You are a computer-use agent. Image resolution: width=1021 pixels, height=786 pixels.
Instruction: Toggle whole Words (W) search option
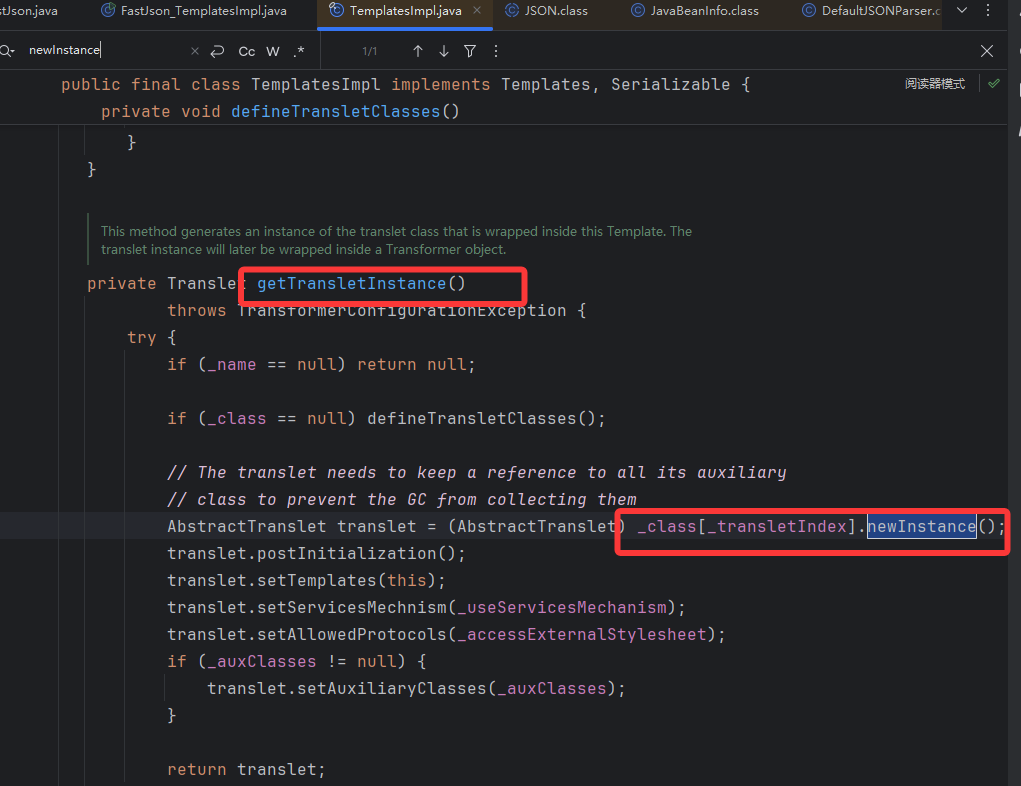coord(273,51)
